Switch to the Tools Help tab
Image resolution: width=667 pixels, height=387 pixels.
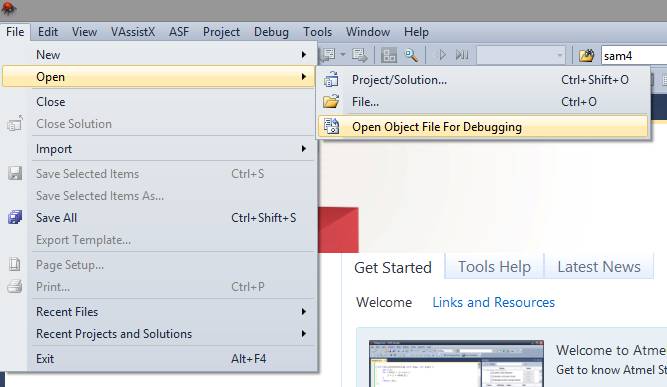(x=494, y=267)
